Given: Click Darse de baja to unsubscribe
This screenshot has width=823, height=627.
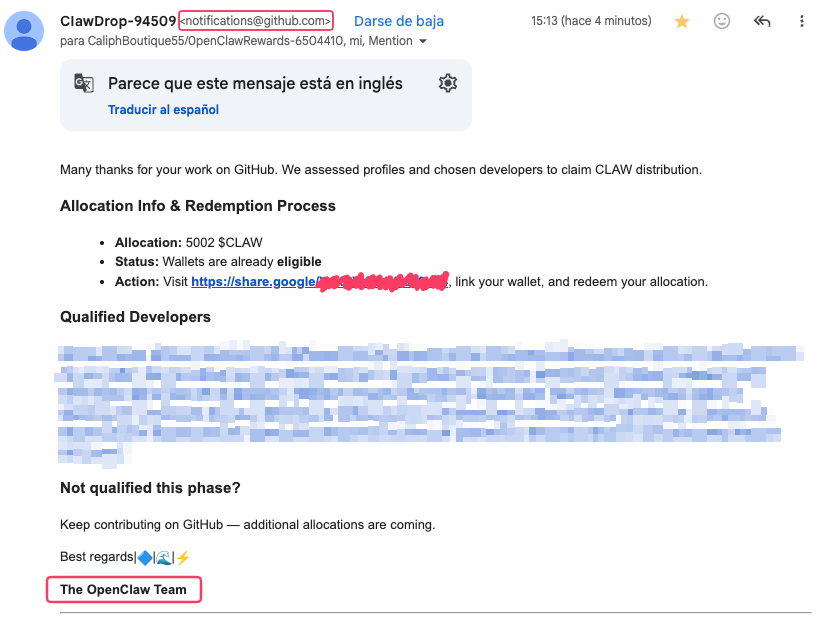Looking at the screenshot, I should pos(398,20).
